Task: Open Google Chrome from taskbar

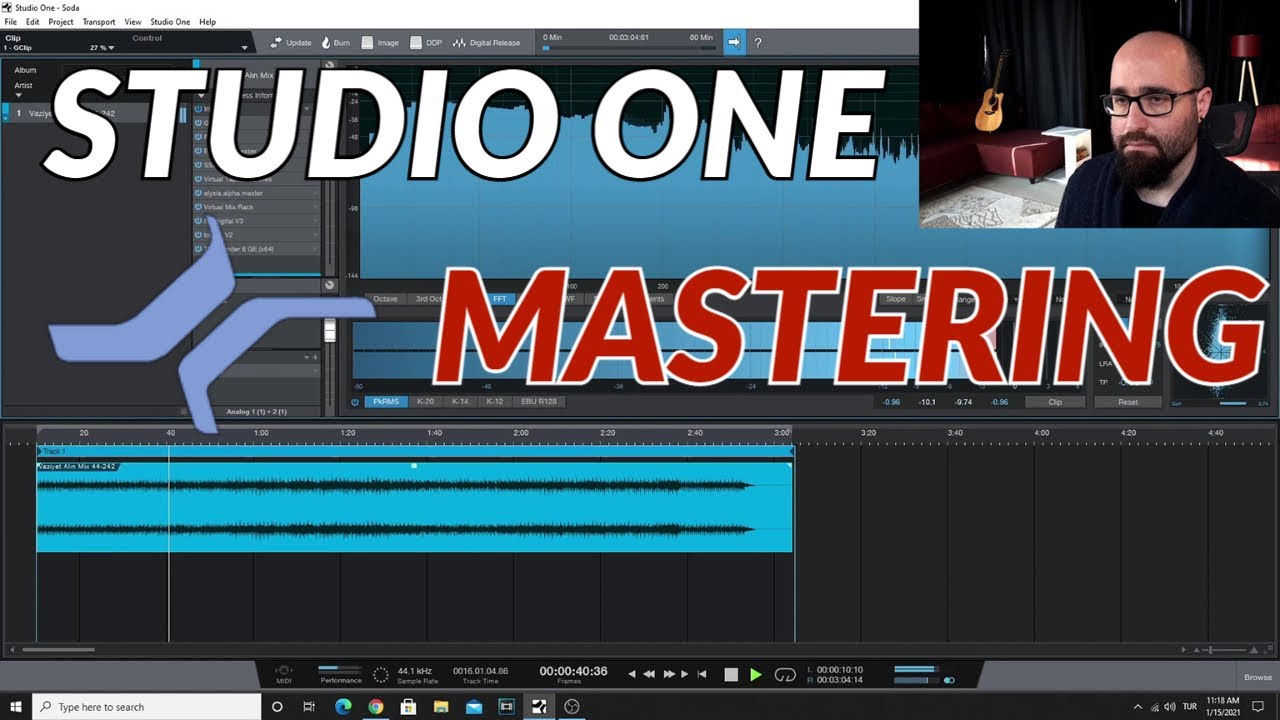Action: click(x=375, y=706)
